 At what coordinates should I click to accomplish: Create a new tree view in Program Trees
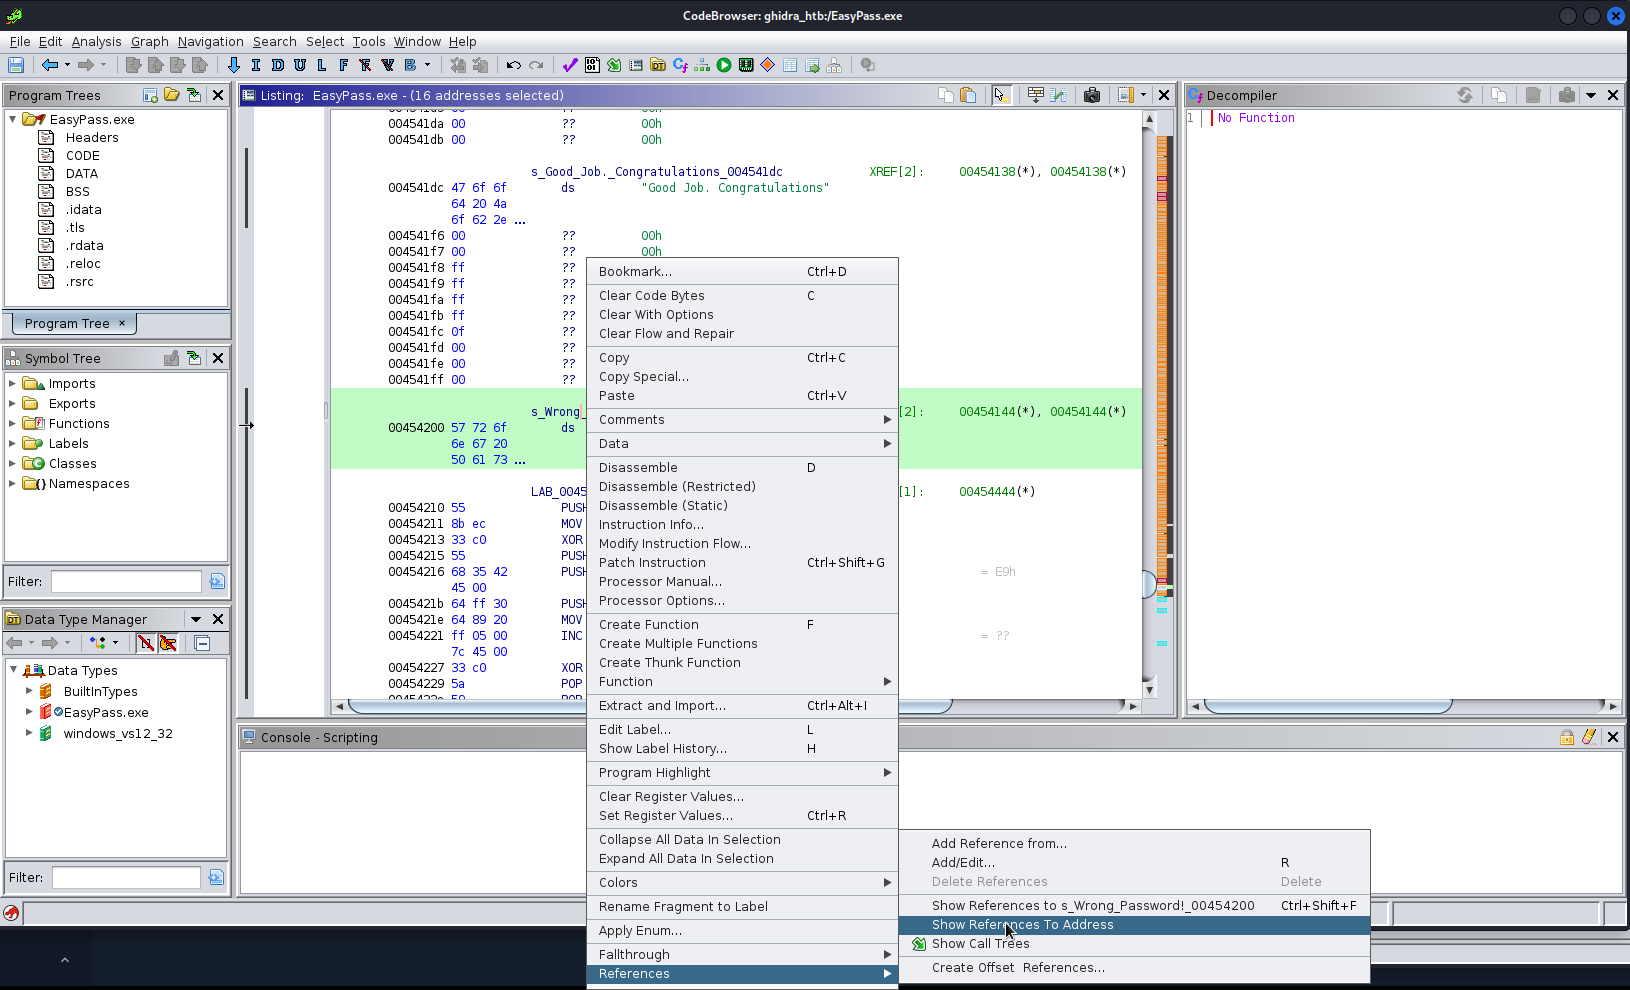pyautogui.click(x=150, y=95)
